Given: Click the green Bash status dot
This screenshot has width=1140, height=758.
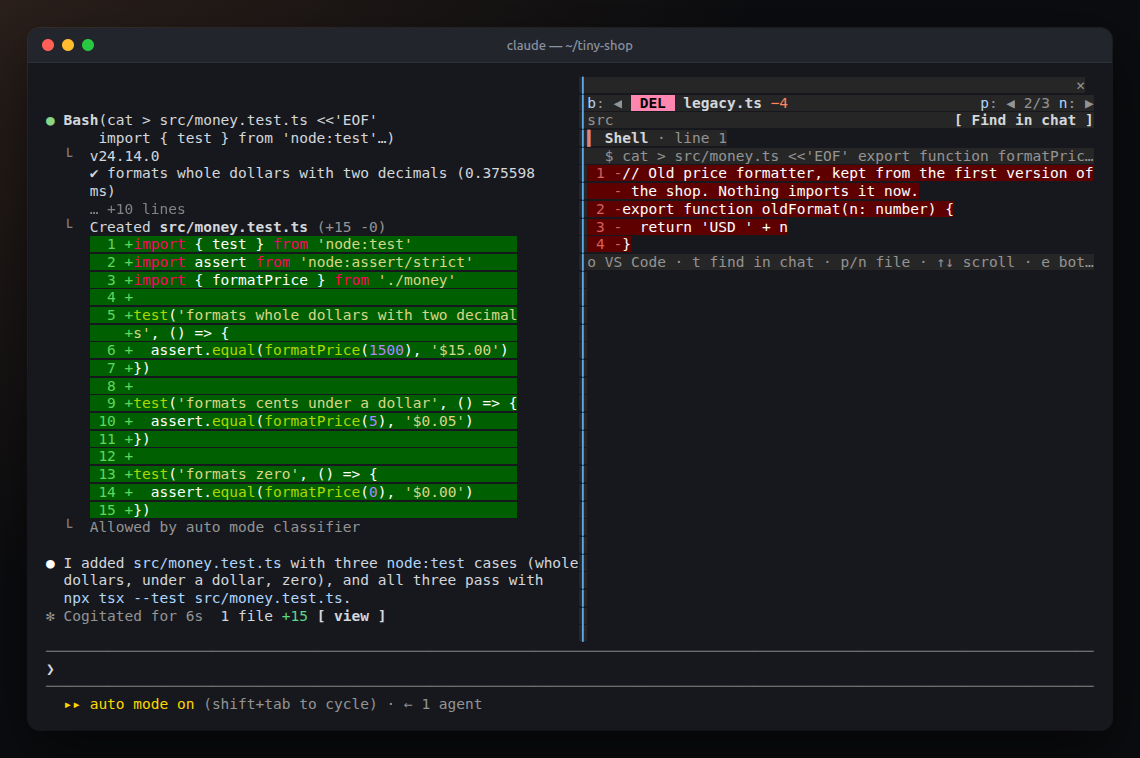Looking at the screenshot, I should click(50, 121).
